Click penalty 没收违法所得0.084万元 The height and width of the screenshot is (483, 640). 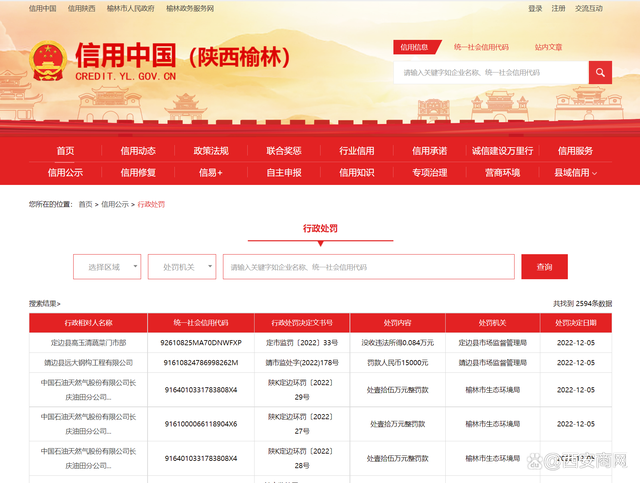[x=398, y=343]
